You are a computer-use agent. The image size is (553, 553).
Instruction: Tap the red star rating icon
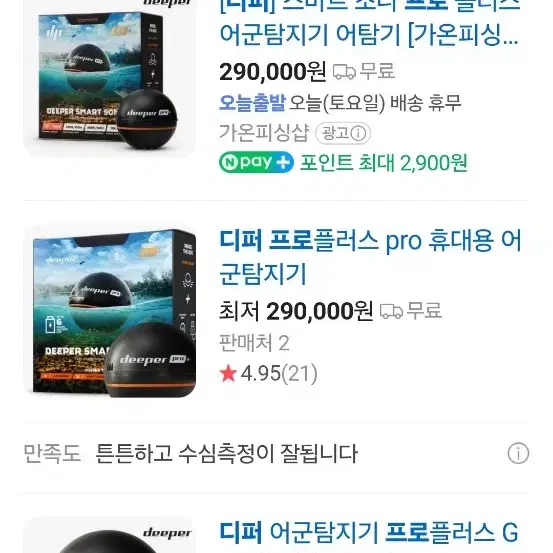coord(228,373)
